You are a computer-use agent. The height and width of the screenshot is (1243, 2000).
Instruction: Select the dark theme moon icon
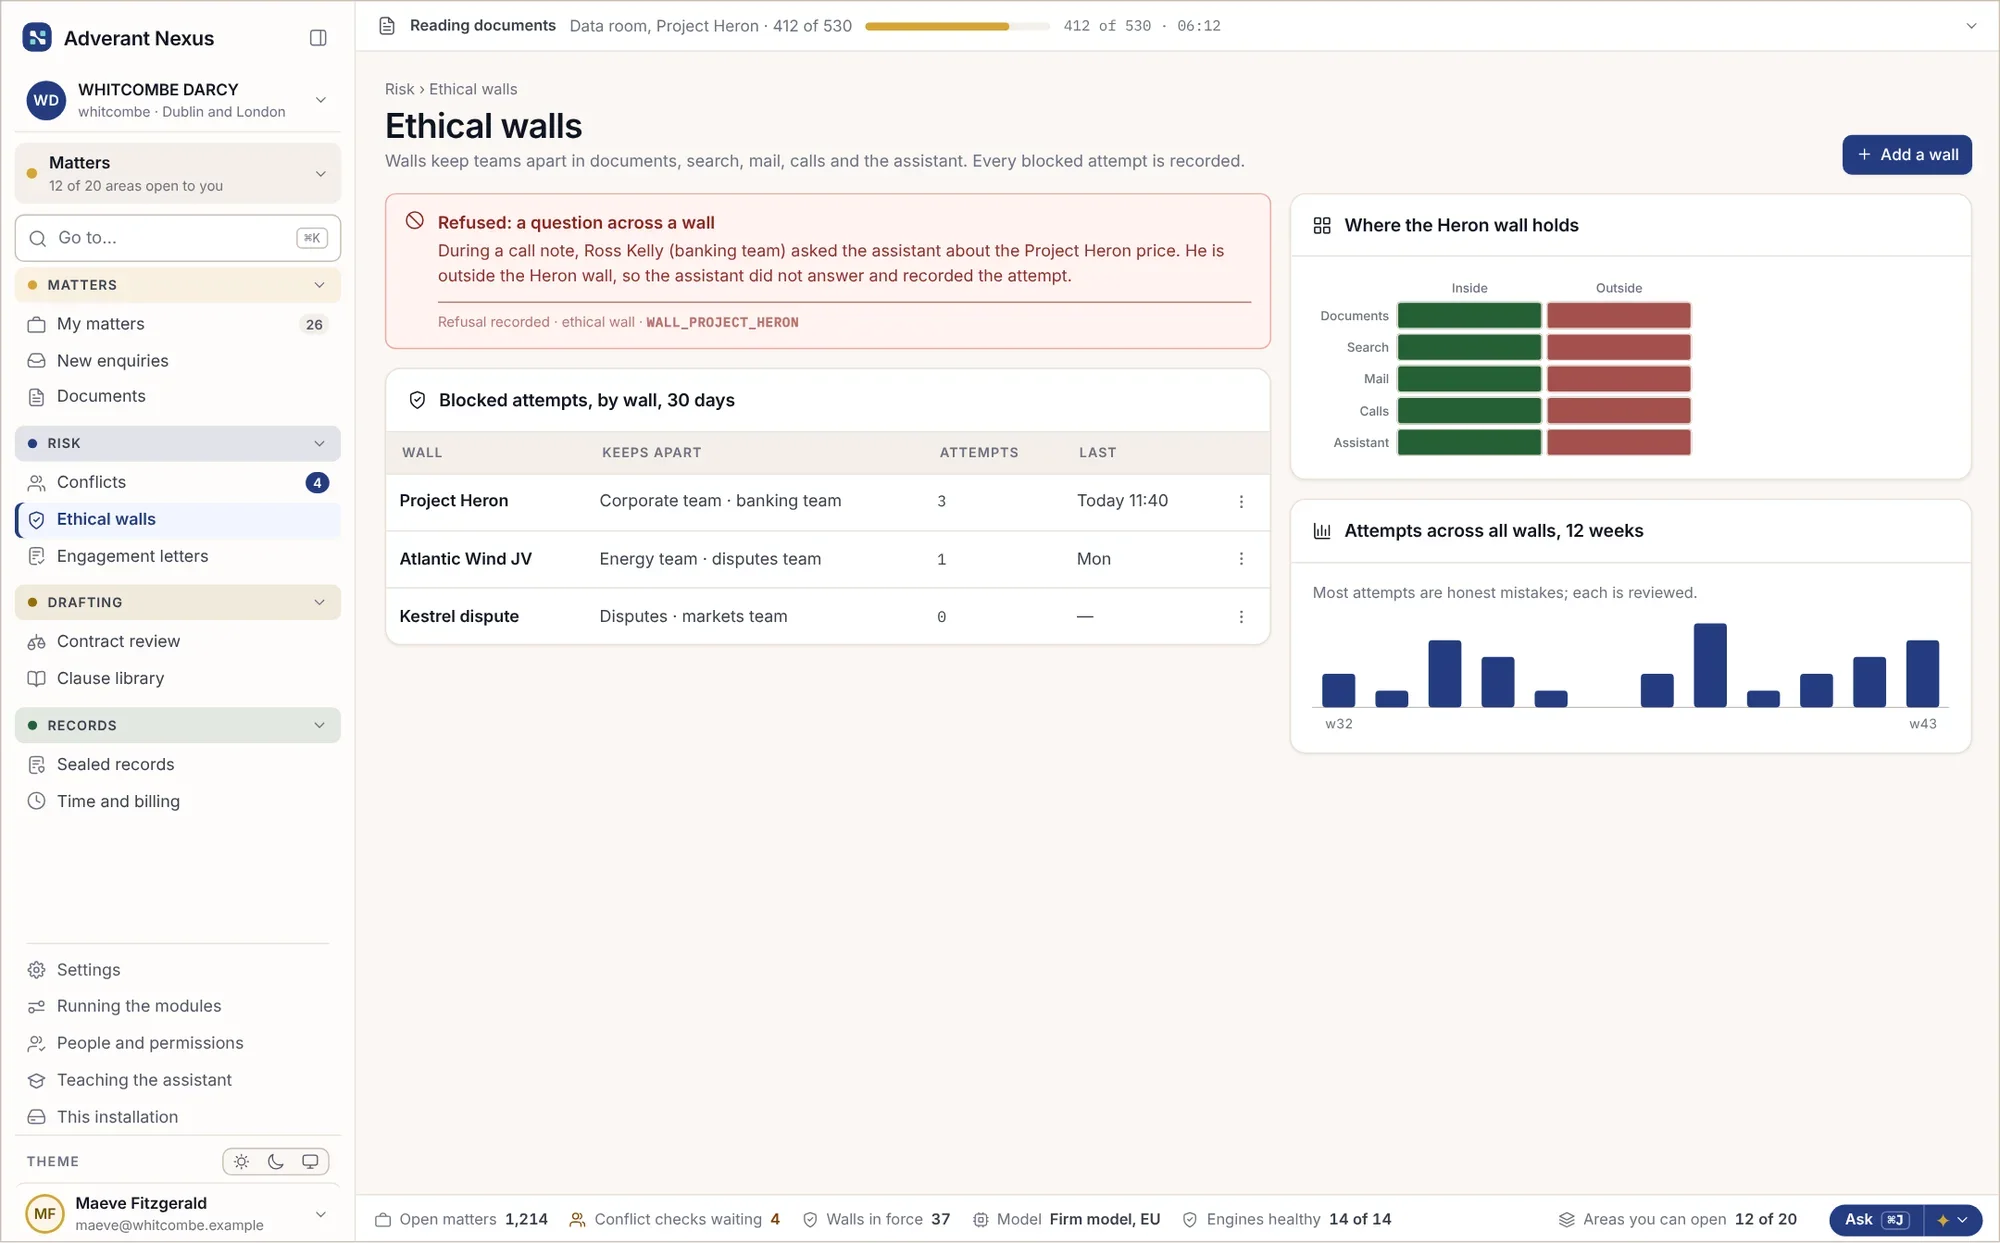[276, 1161]
